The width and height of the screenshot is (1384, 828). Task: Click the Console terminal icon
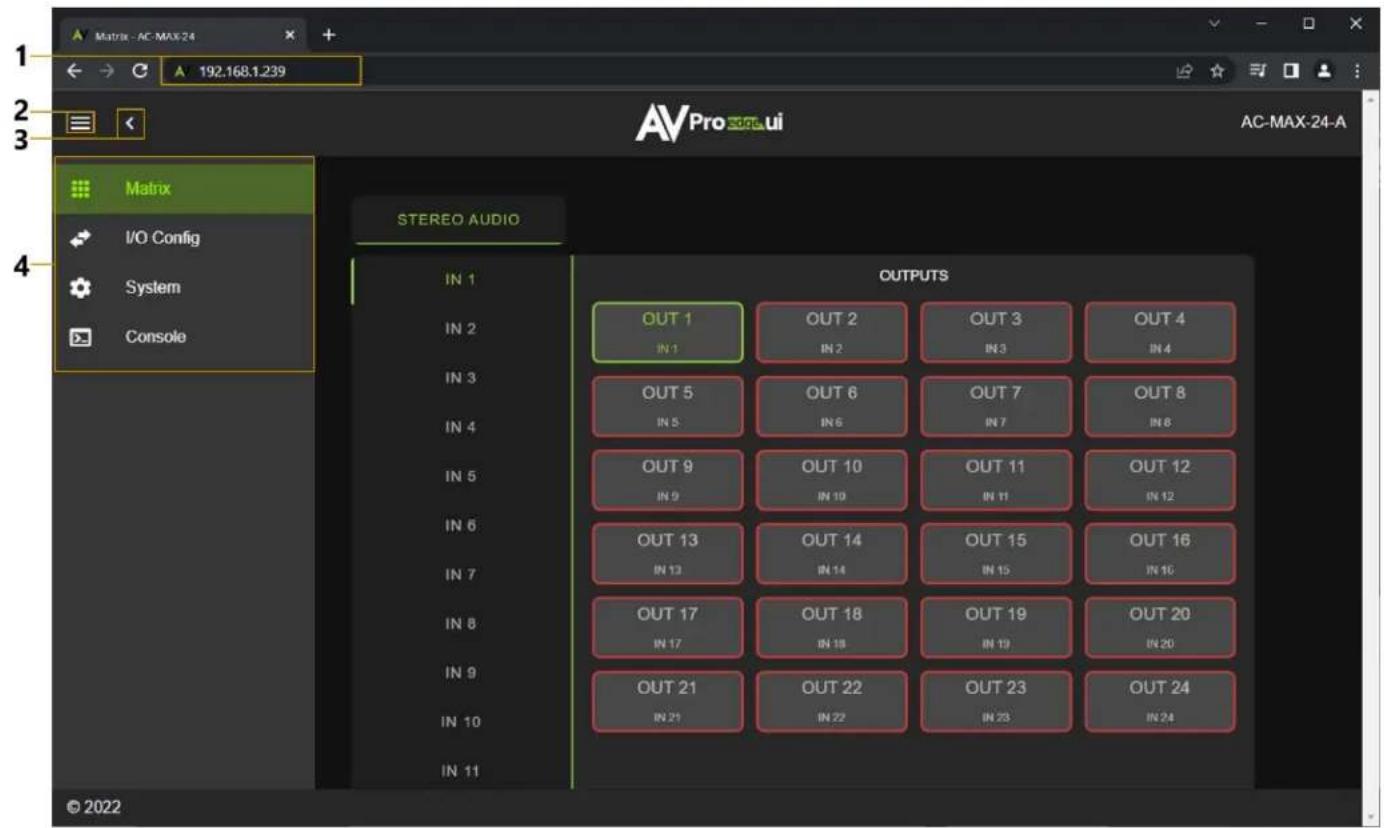click(82, 338)
